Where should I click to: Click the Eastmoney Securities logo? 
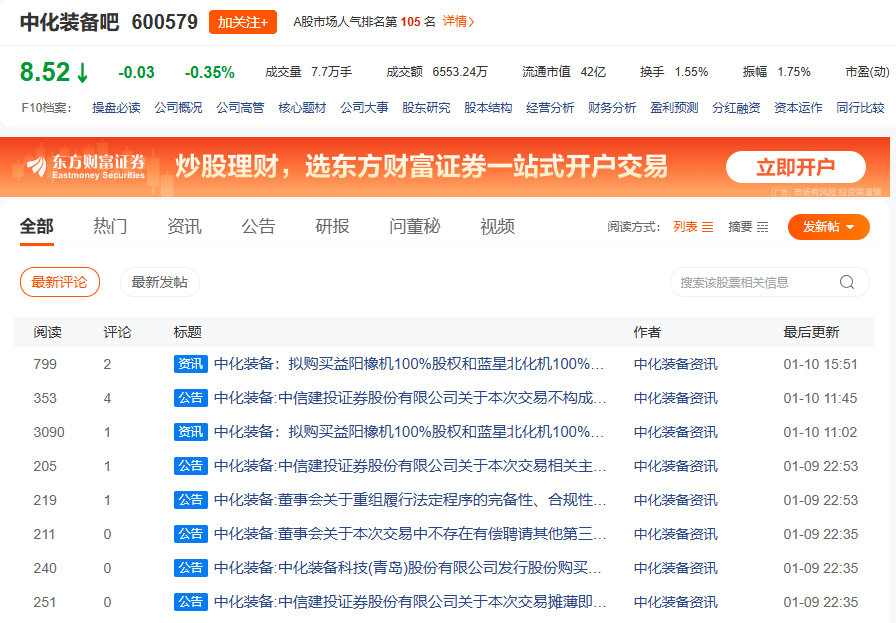[x=86, y=167]
